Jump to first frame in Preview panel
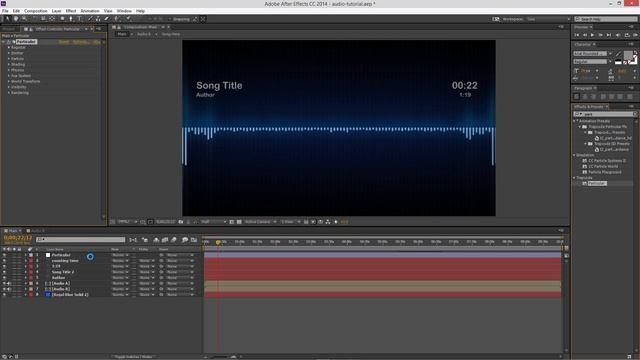Viewport: 640px width, 360px height. point(577,35)
